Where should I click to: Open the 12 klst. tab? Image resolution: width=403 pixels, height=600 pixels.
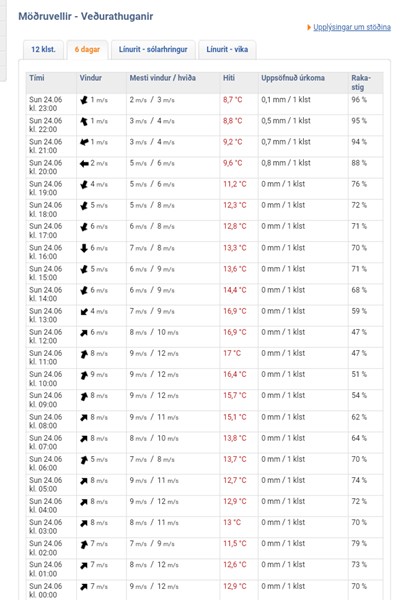point(43,50)
